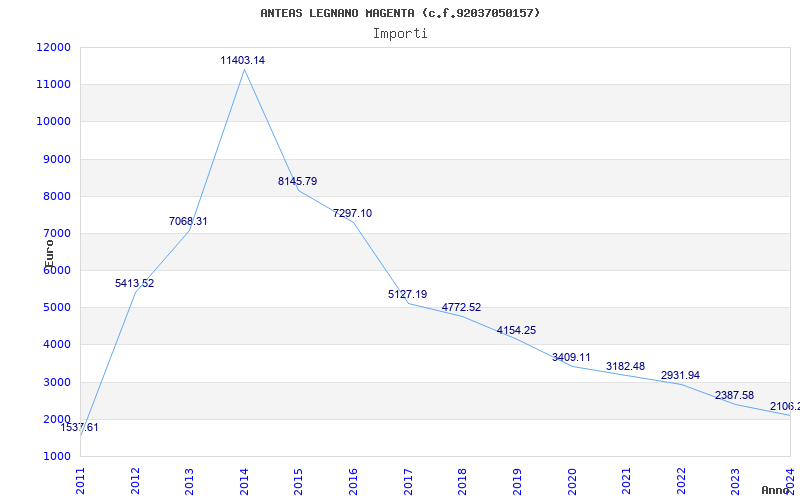Click the 7000 y-axis value
Viewport: 800px width, 500px height.
click(x=56, y=234)
